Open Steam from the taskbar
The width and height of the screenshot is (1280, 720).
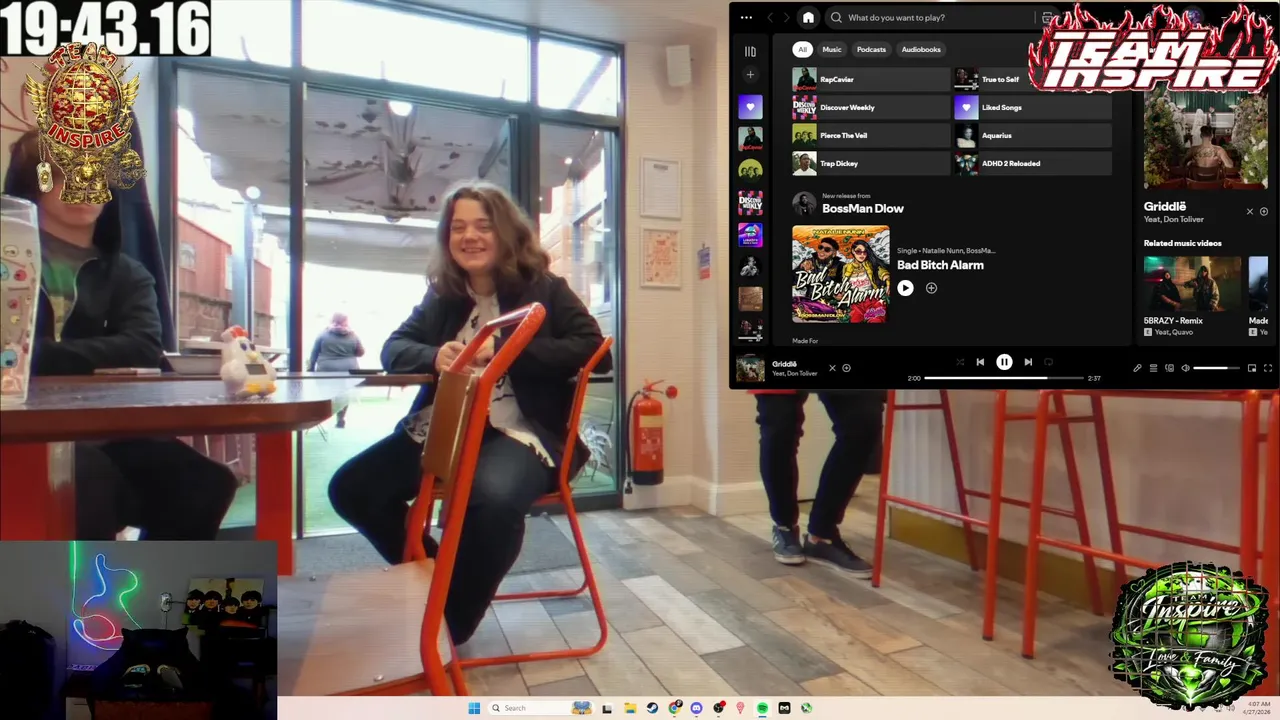[652, 708]
